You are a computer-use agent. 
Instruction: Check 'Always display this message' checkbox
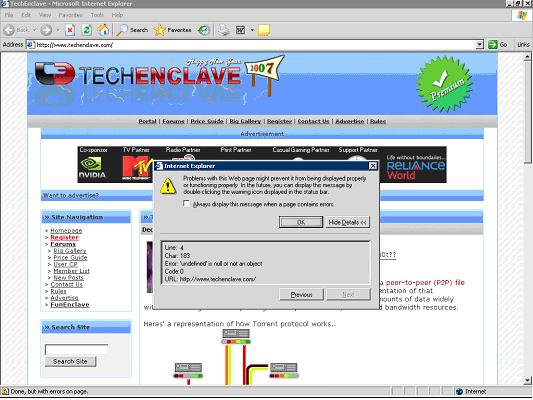(x=186, y=204)
